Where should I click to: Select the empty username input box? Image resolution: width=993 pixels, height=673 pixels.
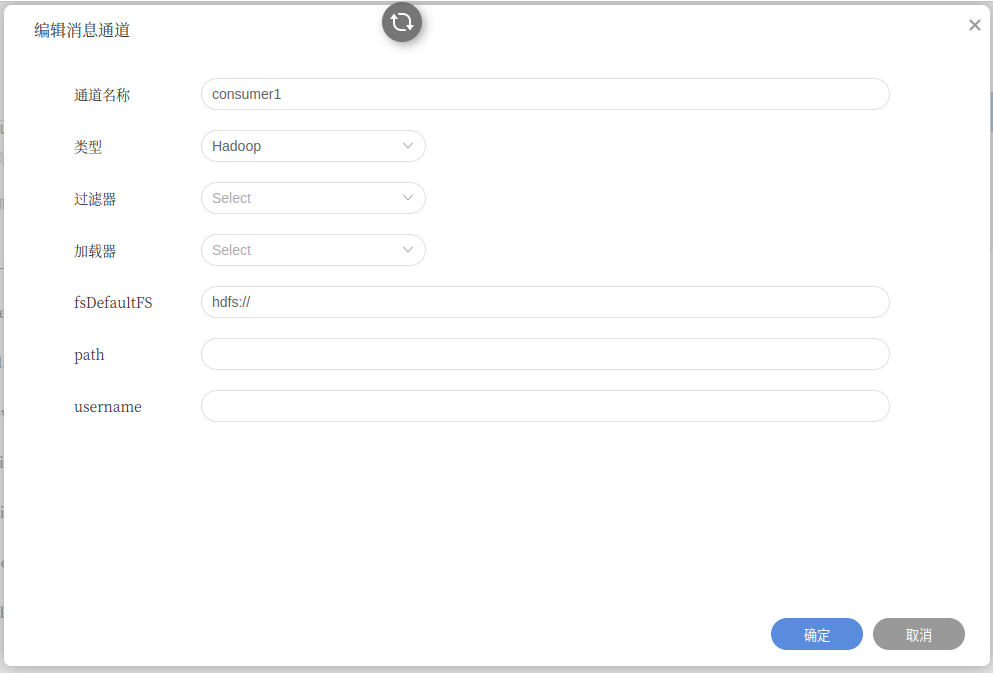[x=545, y=406]
